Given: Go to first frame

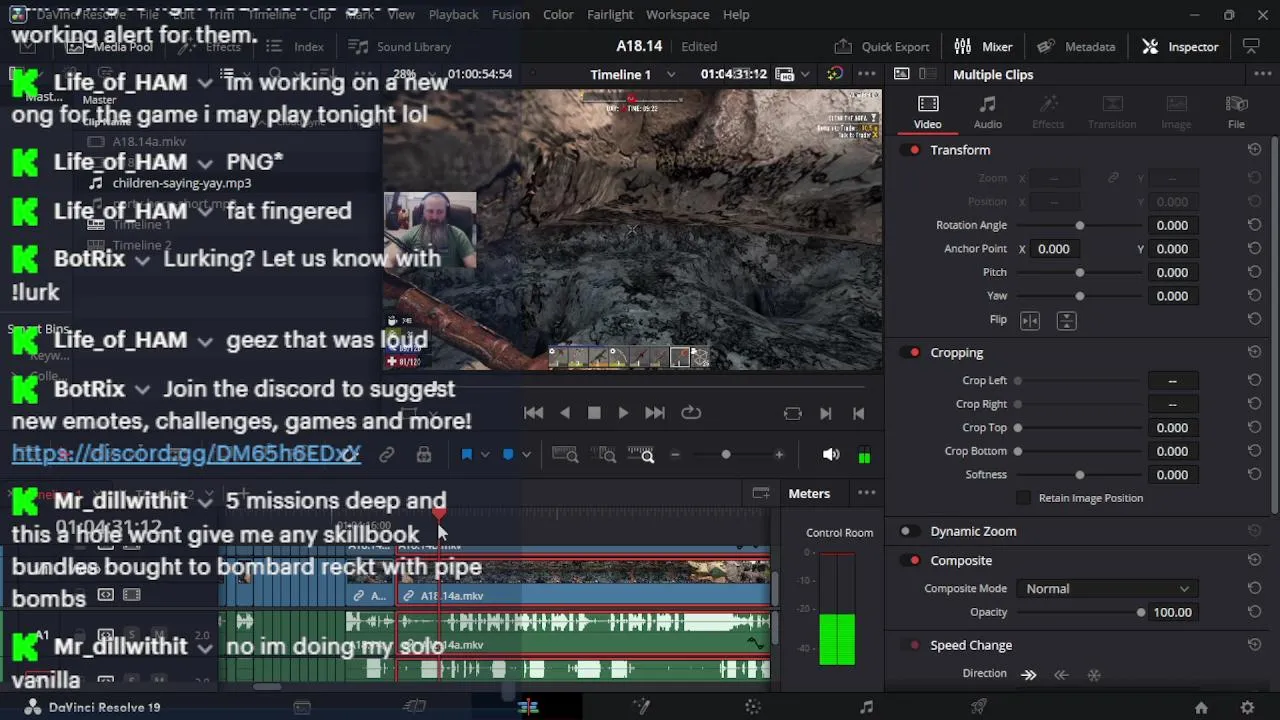Looking at the screenshot, I should click(x=534, y=413).
